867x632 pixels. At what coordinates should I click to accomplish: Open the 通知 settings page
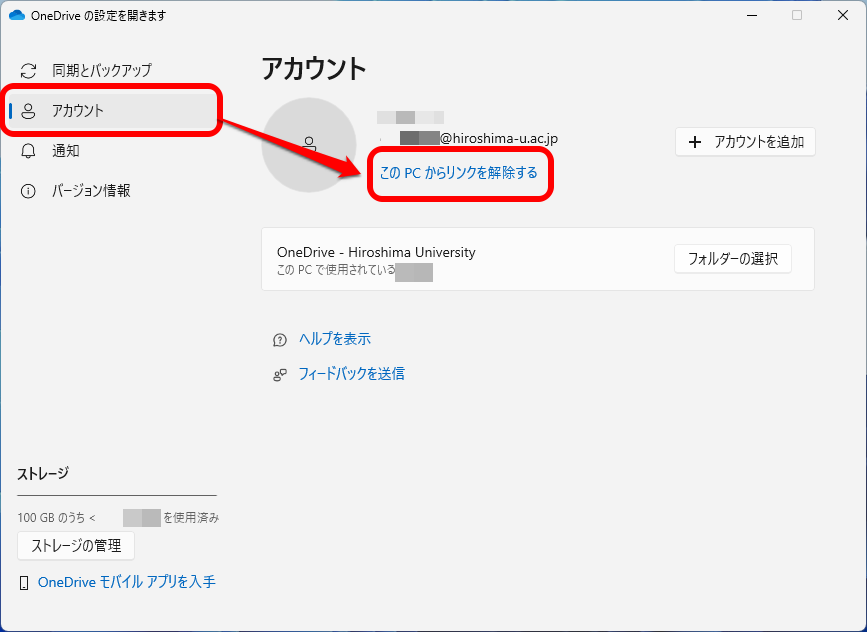(x=112, y=150)
